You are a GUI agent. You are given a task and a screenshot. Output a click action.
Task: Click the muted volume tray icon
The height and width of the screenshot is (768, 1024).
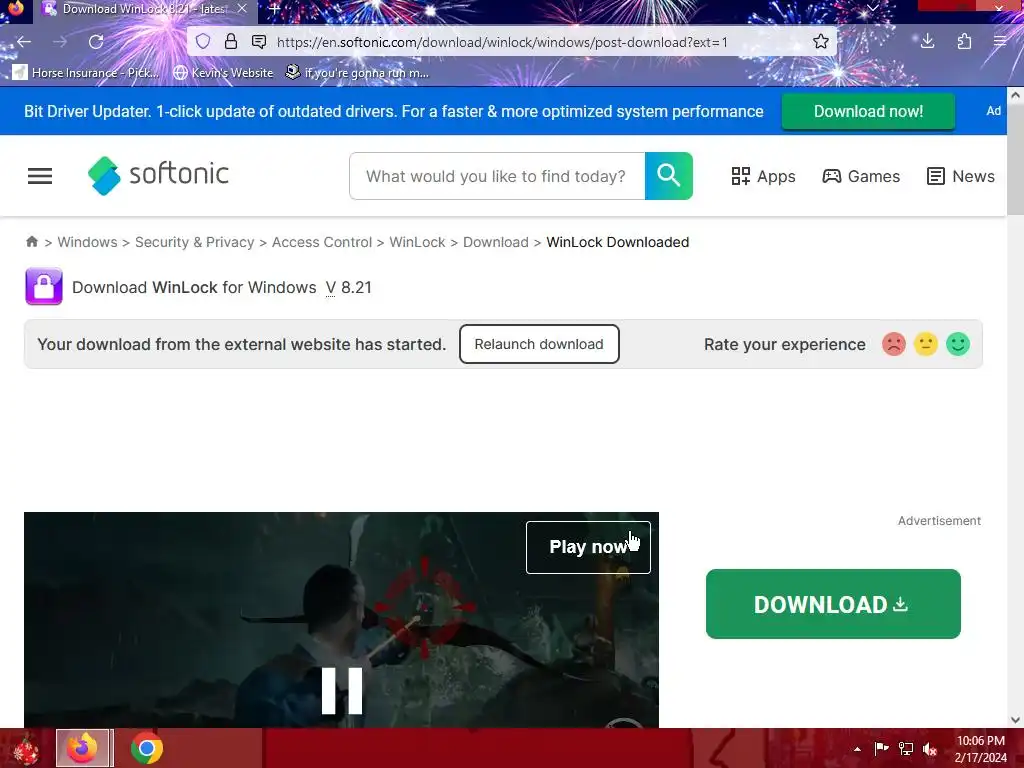point(930,749)
